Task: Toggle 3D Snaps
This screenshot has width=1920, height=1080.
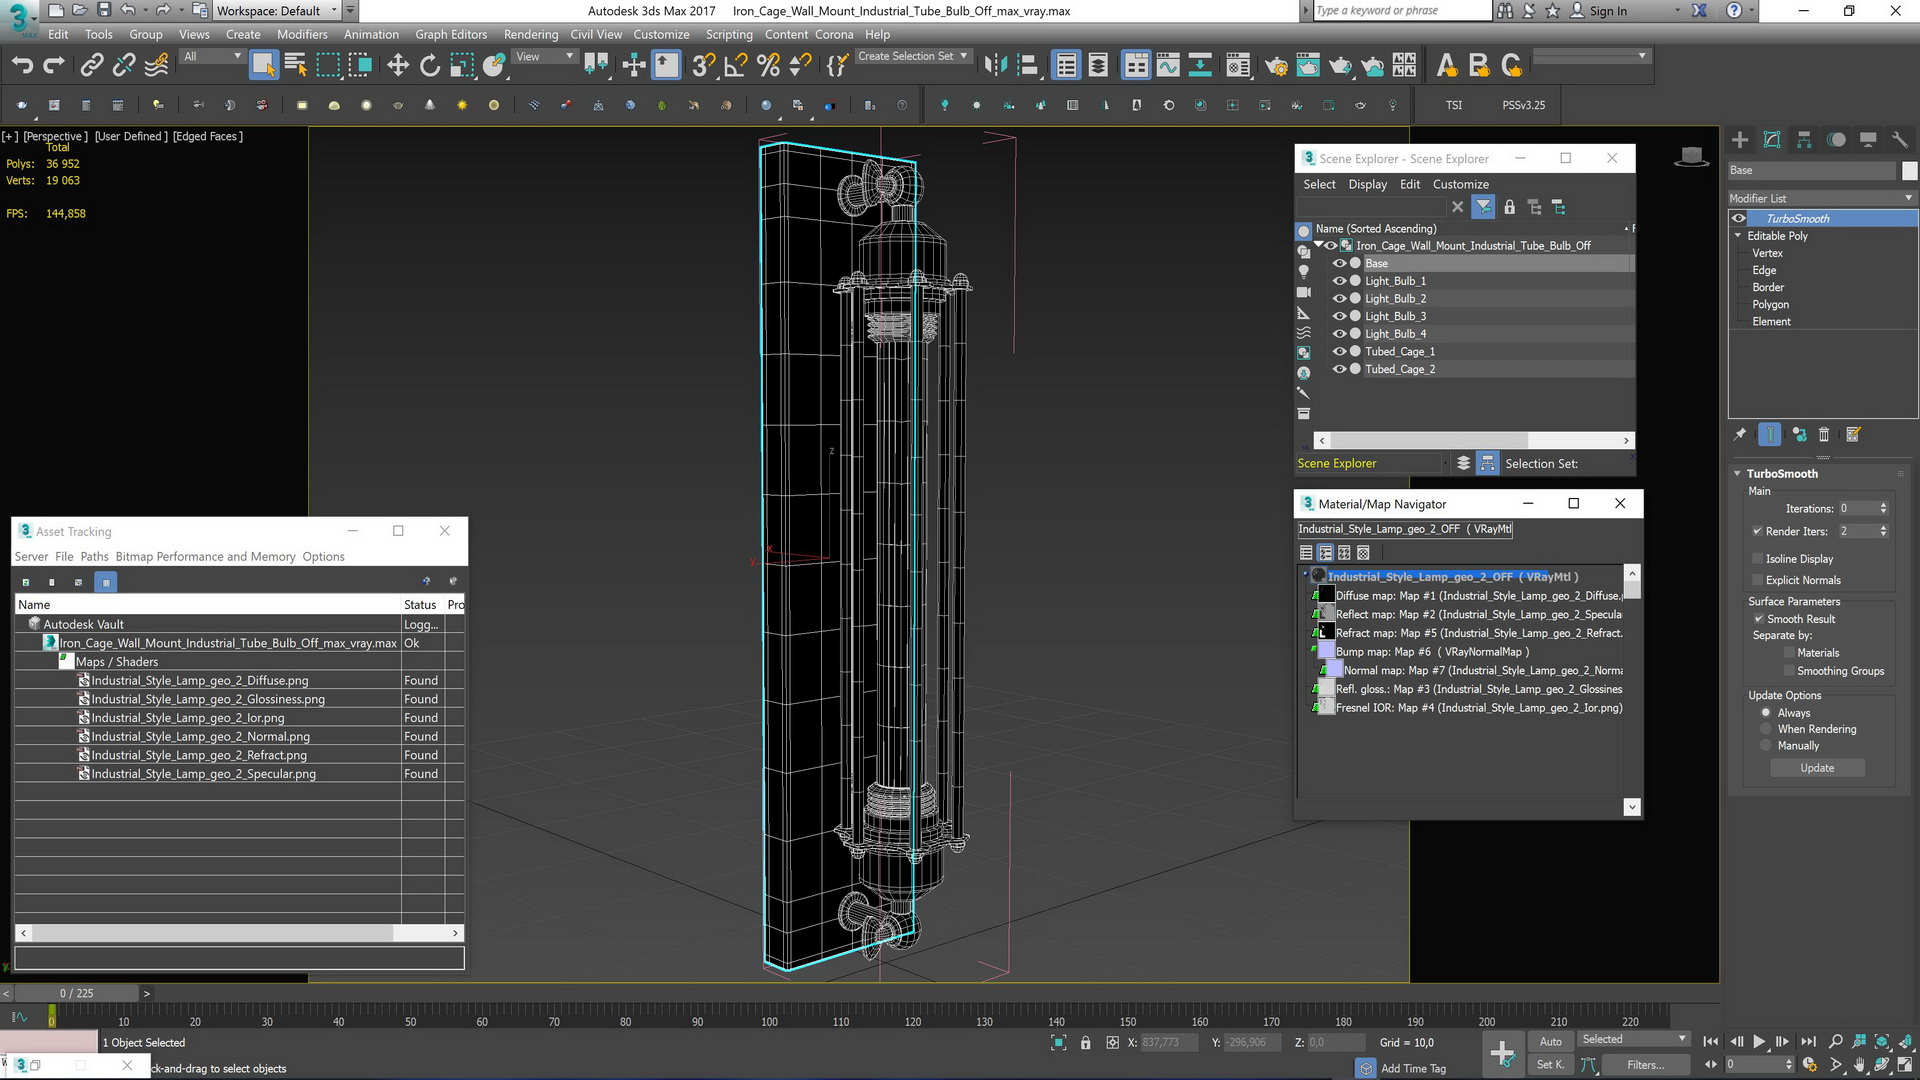Action: [703, 66]
